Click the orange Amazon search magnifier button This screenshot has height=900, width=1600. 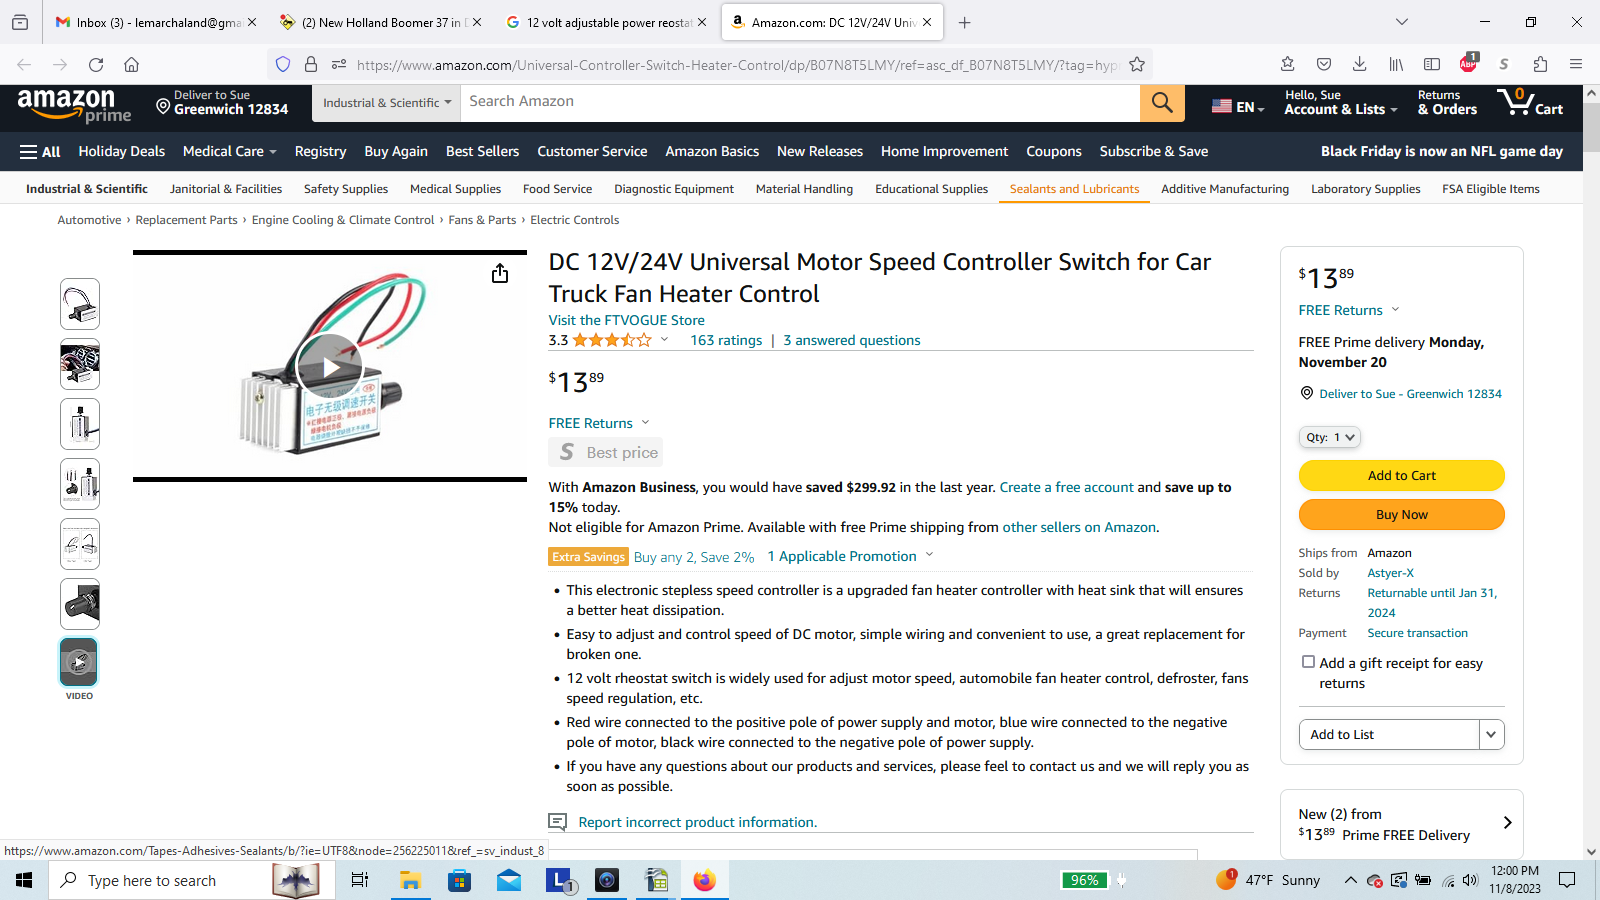coord(1162,102)
